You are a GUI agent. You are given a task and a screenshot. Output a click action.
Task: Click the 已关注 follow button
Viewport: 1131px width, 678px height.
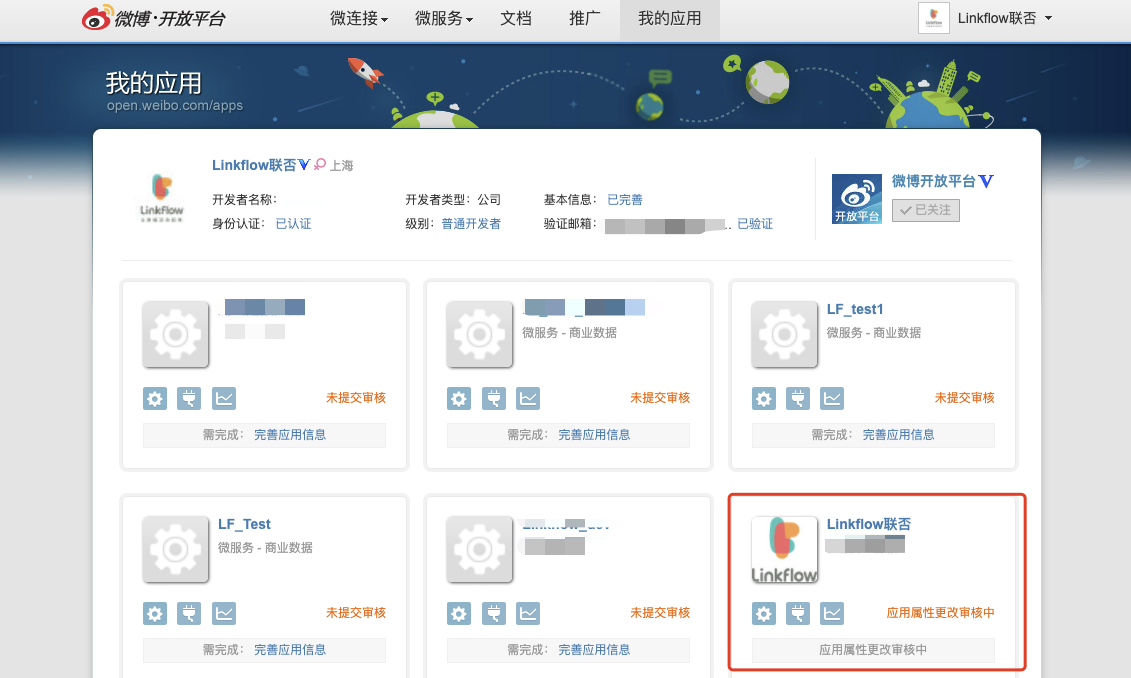(x=925, y=210)
